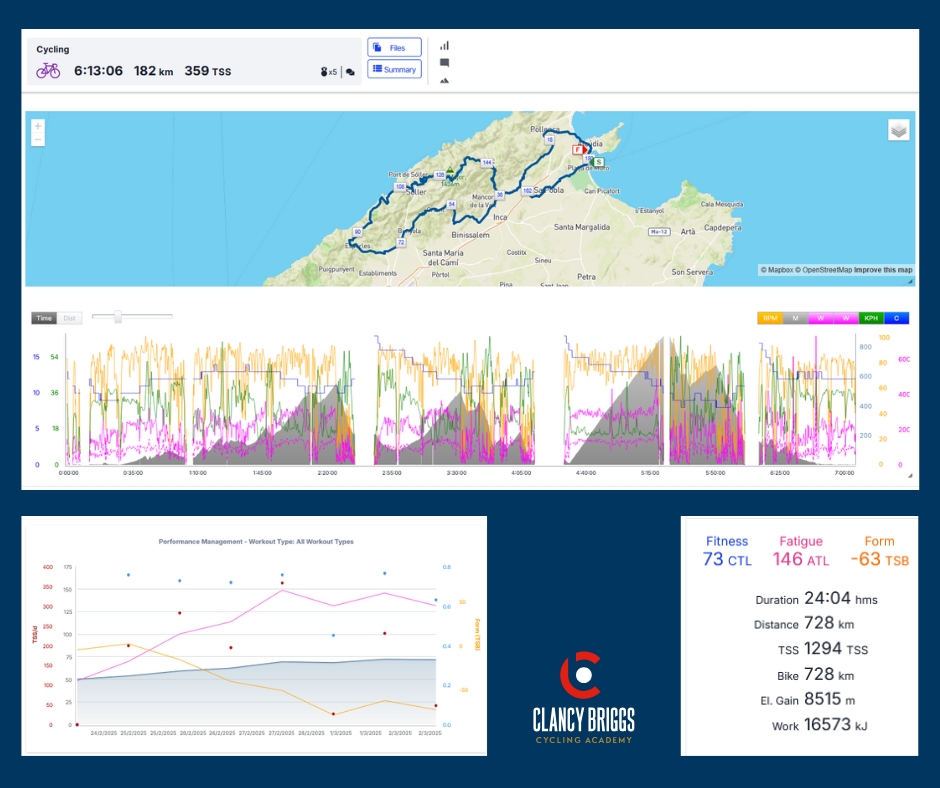
Task: Open the comment bubble icon in the toolbar
Action: [x=444, y=62]
